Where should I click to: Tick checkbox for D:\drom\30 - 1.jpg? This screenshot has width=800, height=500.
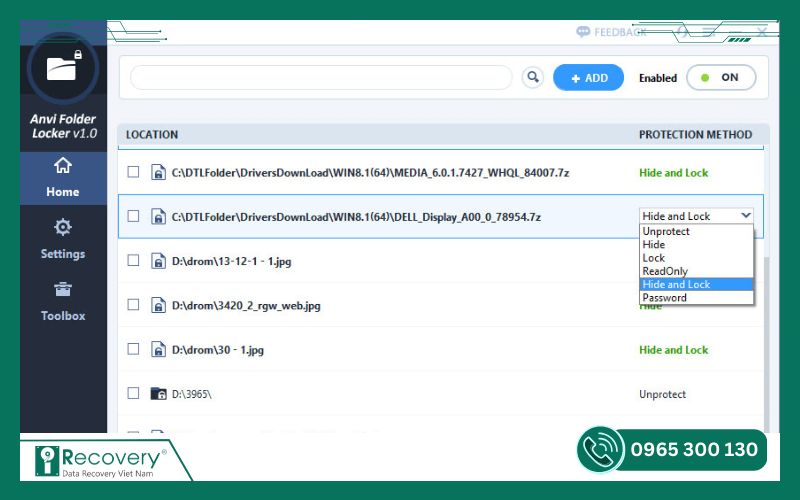(133, 349)
